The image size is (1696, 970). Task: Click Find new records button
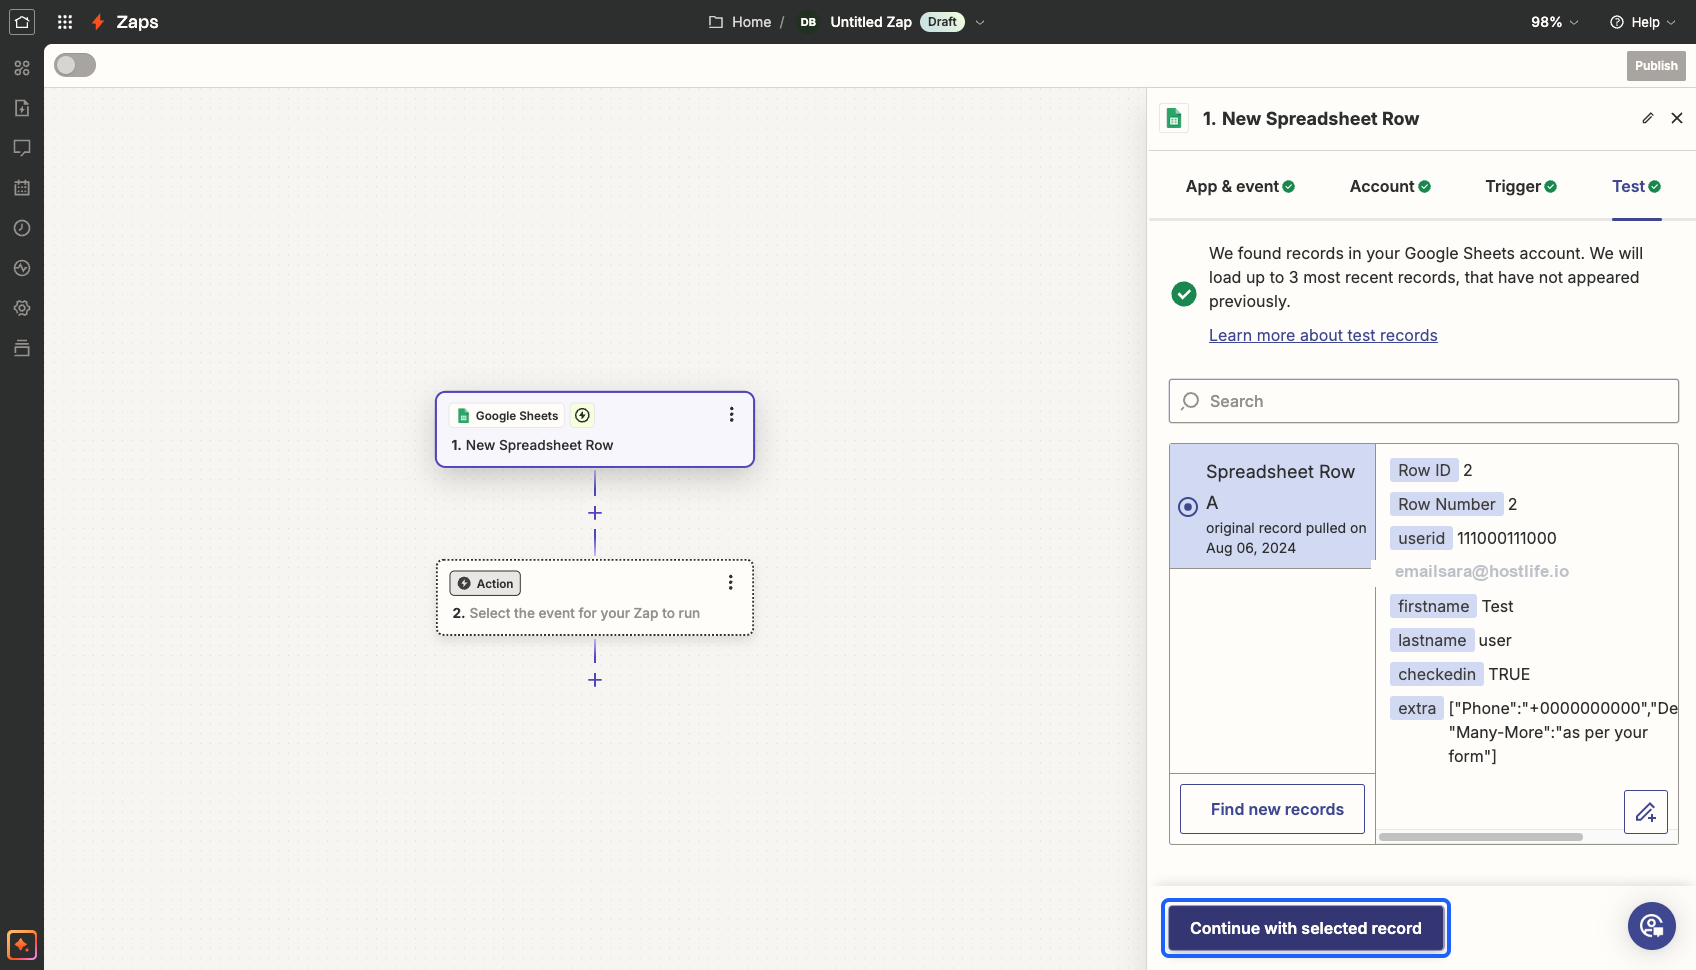coord(1272,809)
